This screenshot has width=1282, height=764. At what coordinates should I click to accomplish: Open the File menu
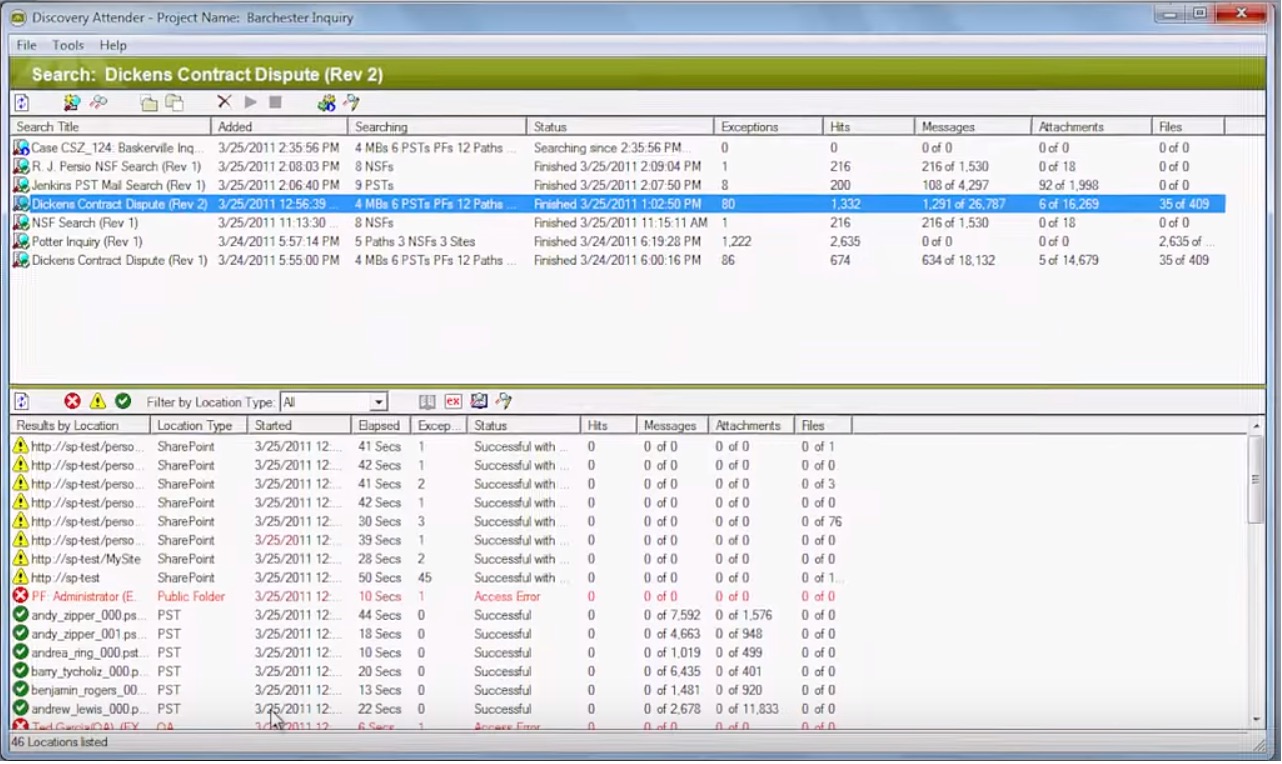click(26, 45)
